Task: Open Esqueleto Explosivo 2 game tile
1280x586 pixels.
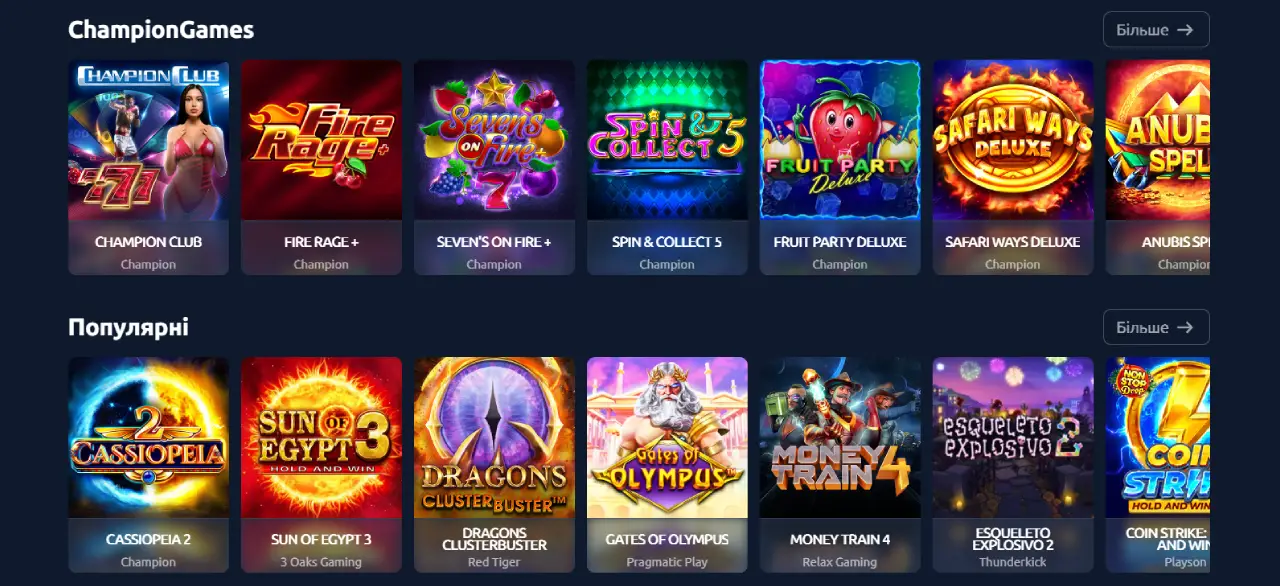Action: tap(1013, 437)
